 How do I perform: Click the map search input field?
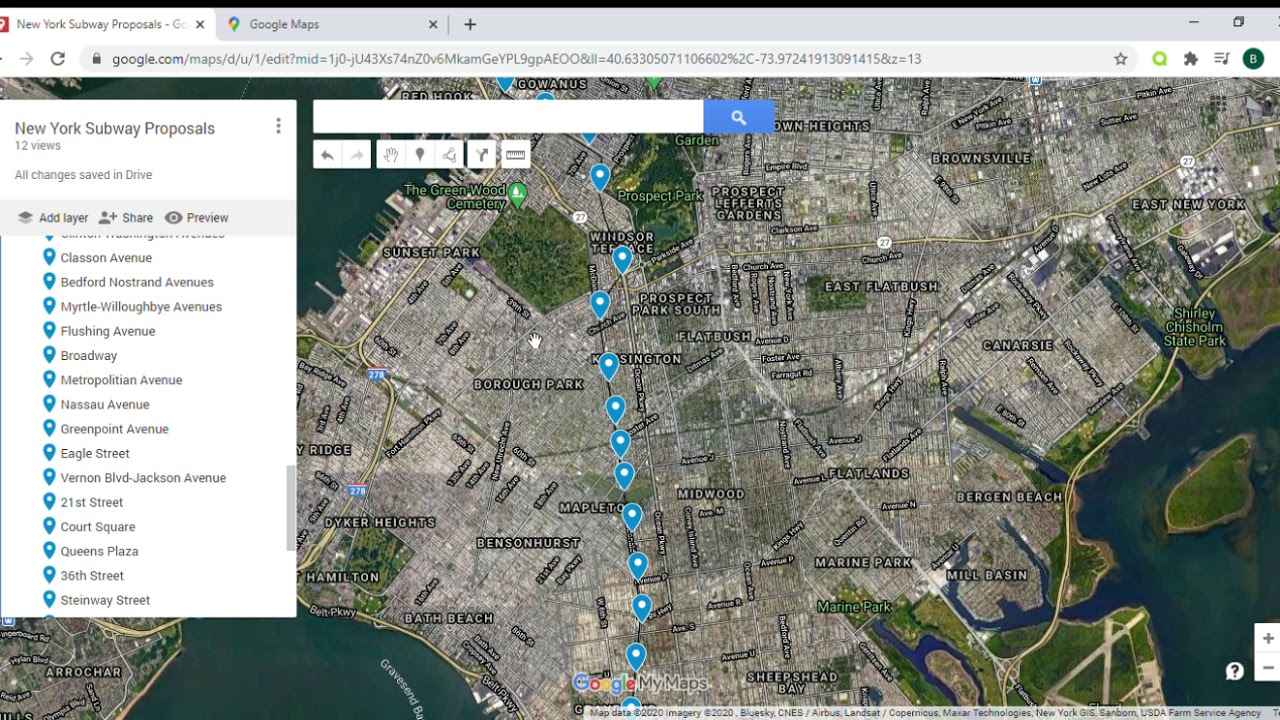click(508, 117)
